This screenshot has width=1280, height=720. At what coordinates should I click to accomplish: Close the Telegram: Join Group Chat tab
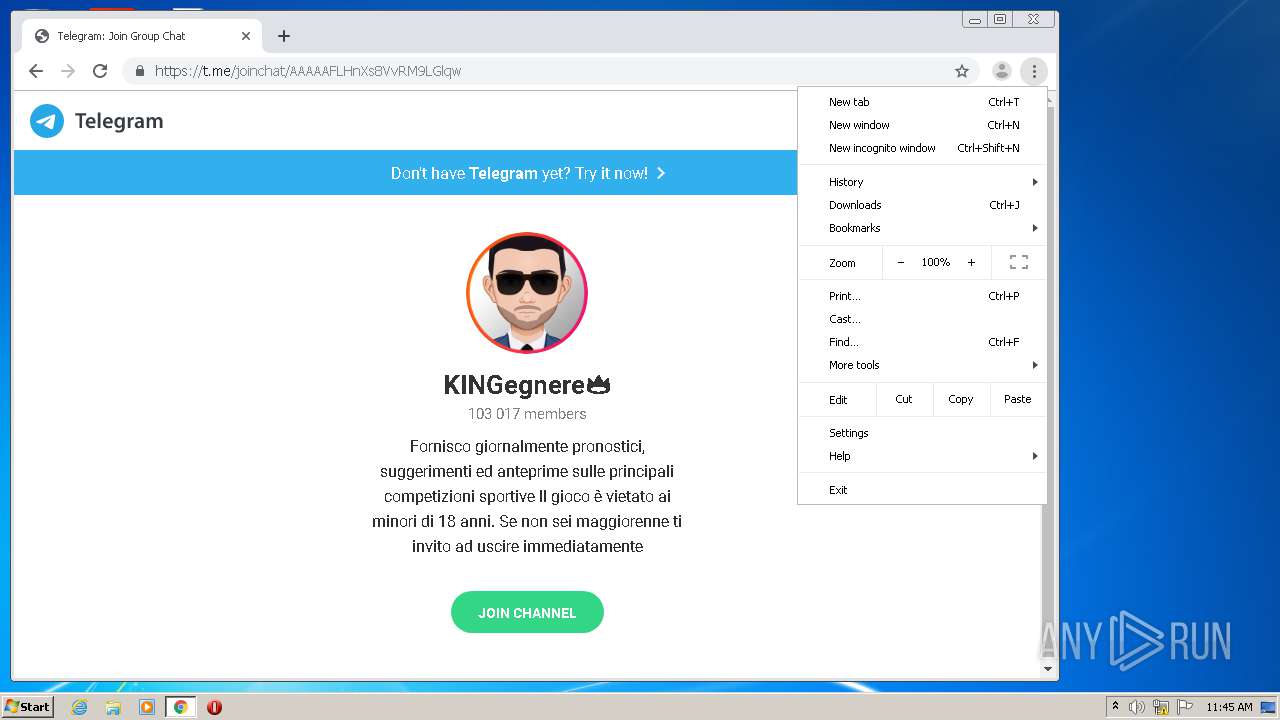click(x=246, y=36)
